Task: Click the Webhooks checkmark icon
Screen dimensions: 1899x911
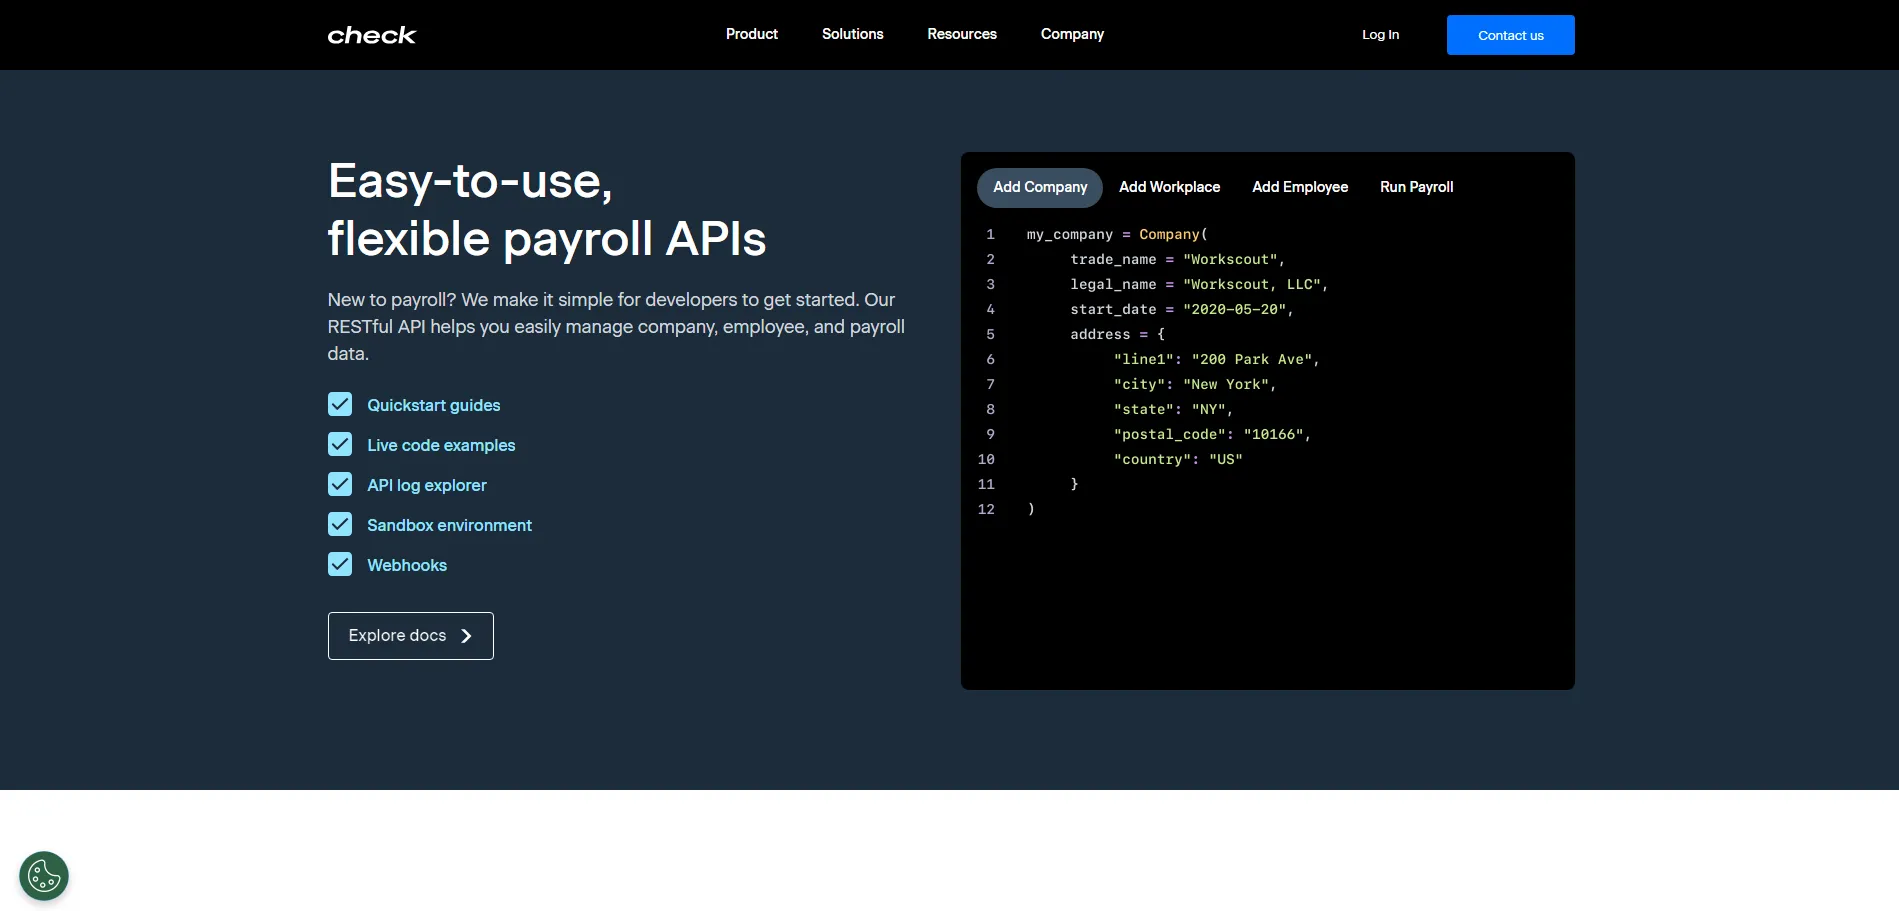Action: pyautogui.click(x=340, y=564)
